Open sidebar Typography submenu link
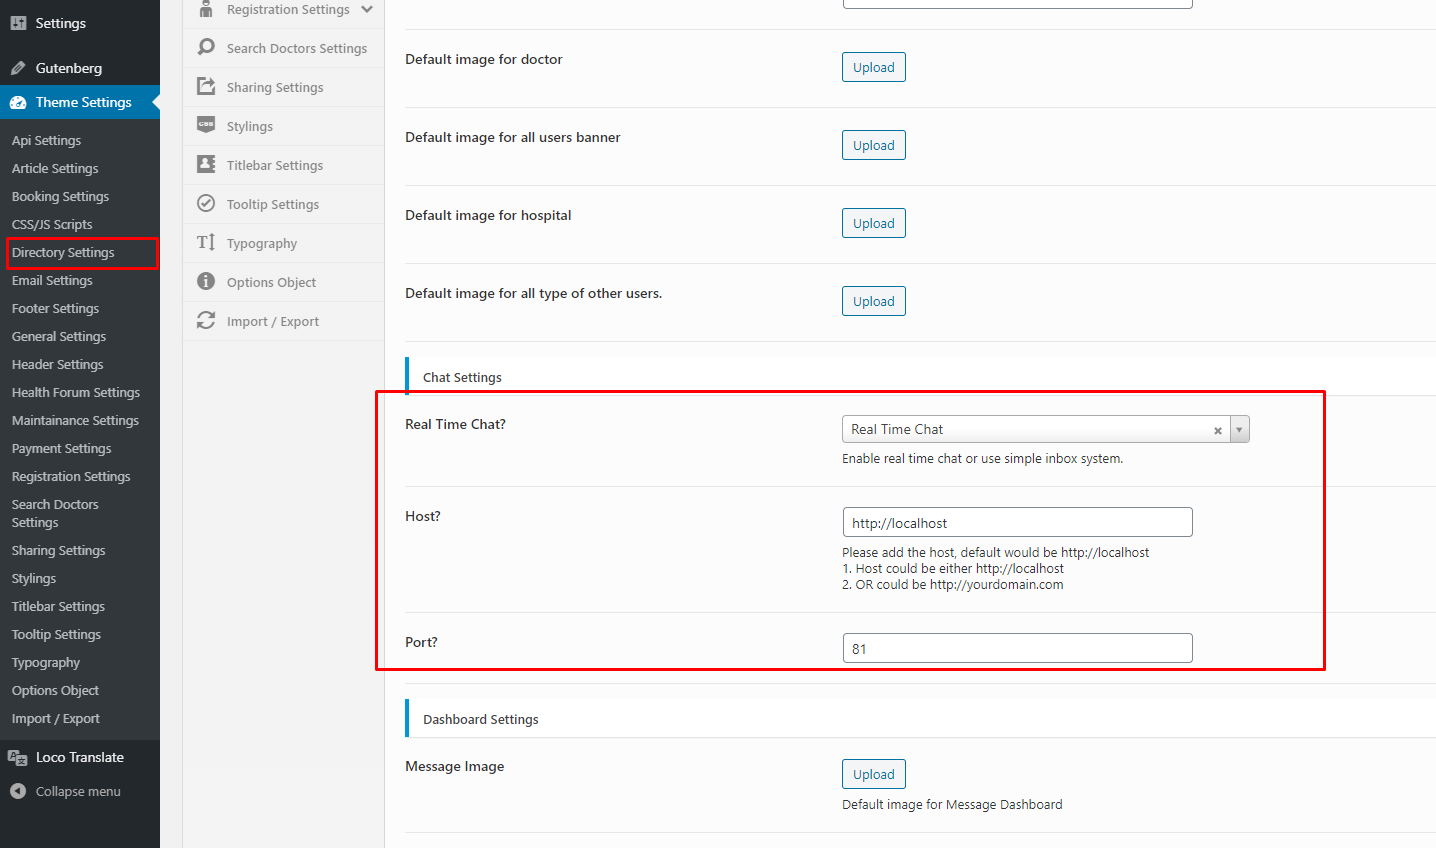 [x=46, y=662]
